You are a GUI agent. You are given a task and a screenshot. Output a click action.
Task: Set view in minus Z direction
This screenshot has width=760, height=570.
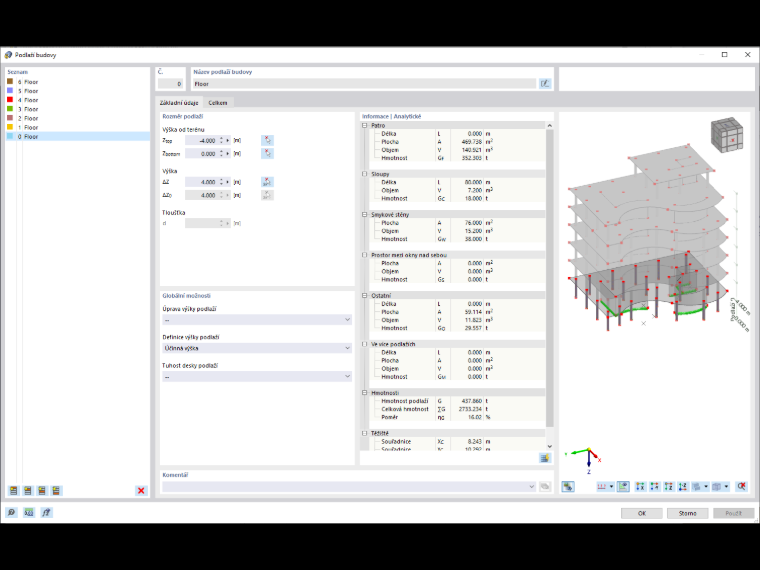pyautogui.click(x=682, y=486)
